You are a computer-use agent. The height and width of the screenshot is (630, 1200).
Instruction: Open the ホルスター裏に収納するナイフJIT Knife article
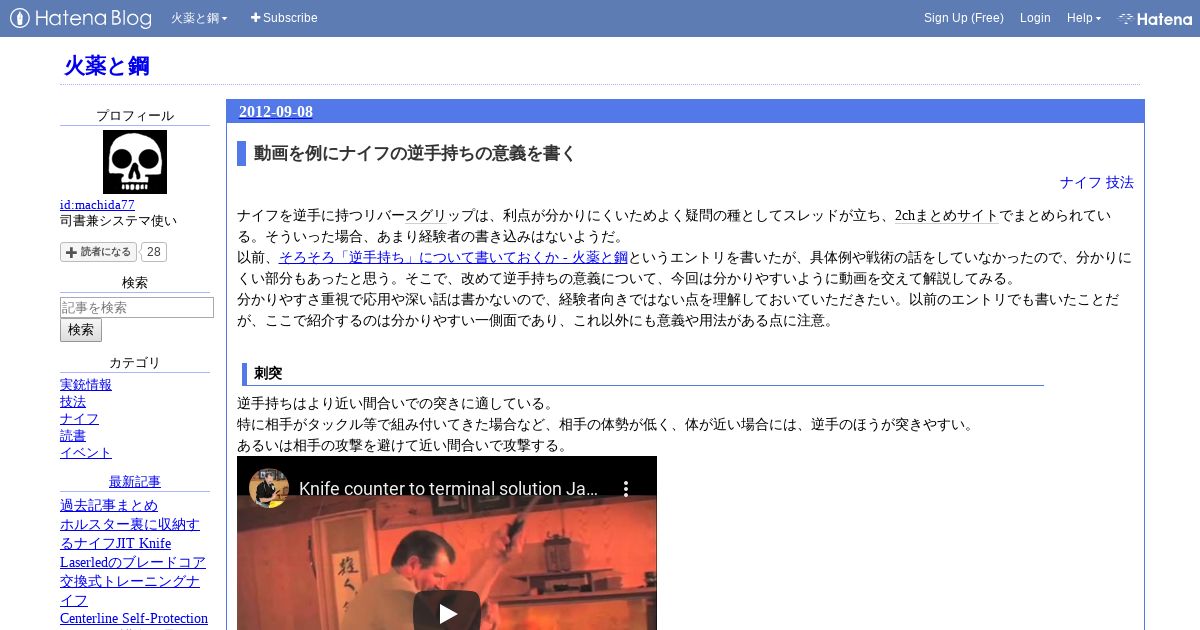point(130,534)
